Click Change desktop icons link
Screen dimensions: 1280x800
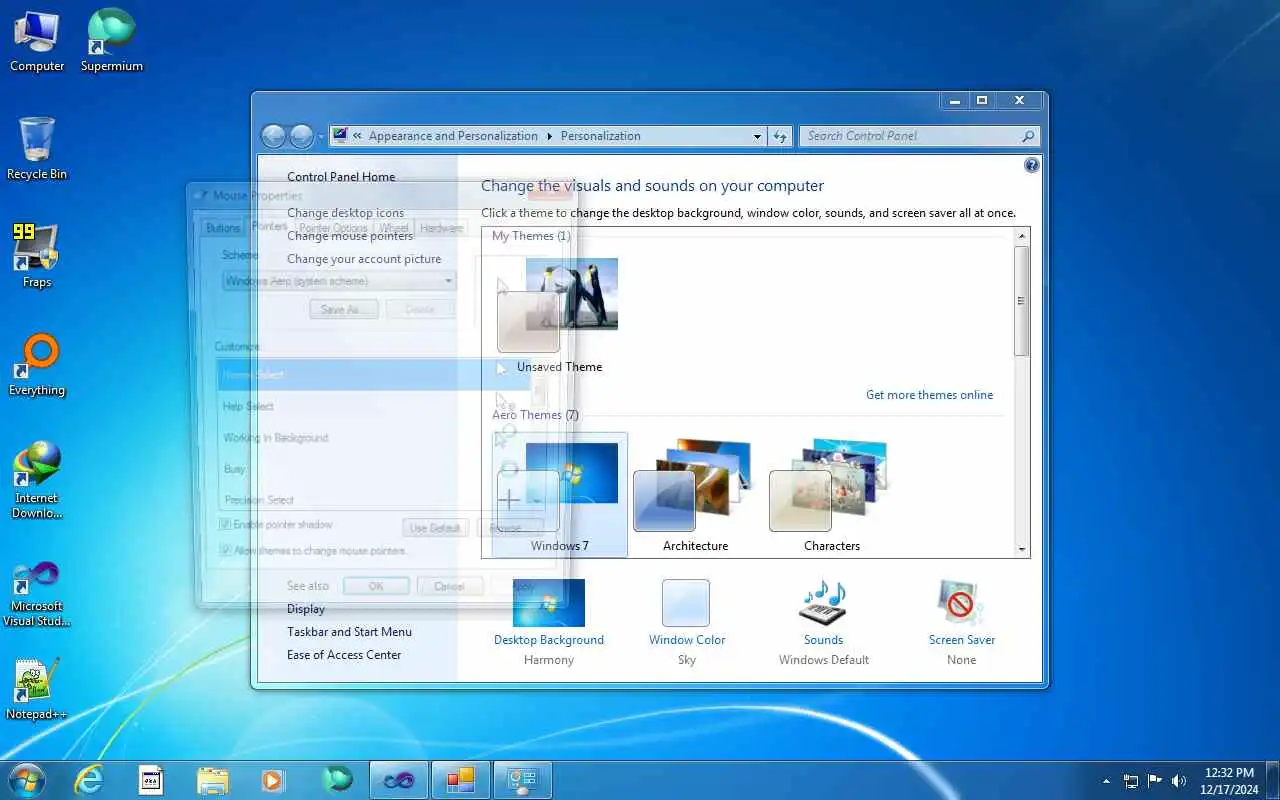[346, 213]
